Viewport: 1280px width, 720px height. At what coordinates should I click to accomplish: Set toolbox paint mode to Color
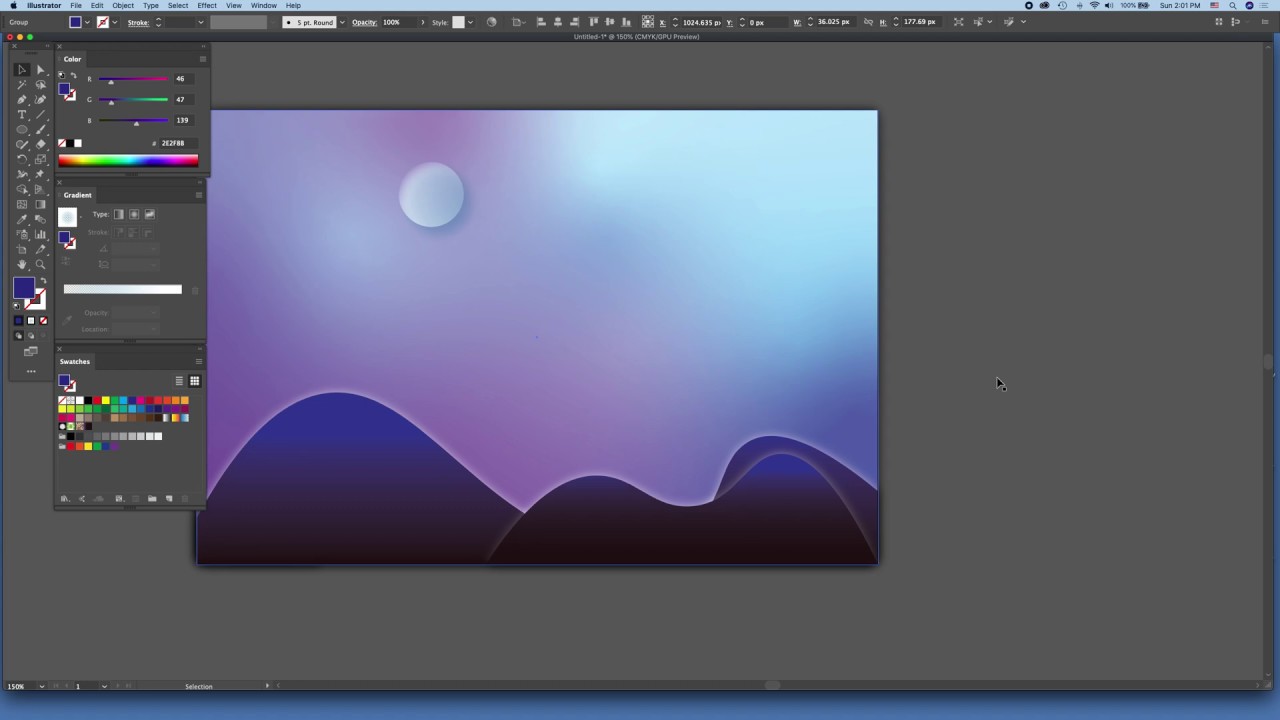18,320
